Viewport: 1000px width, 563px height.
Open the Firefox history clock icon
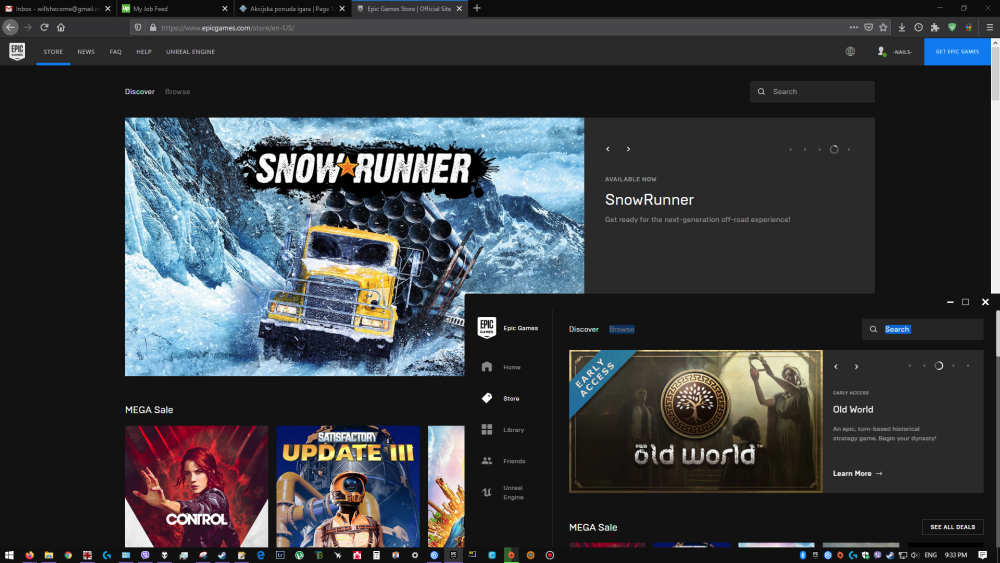(918, 27)
